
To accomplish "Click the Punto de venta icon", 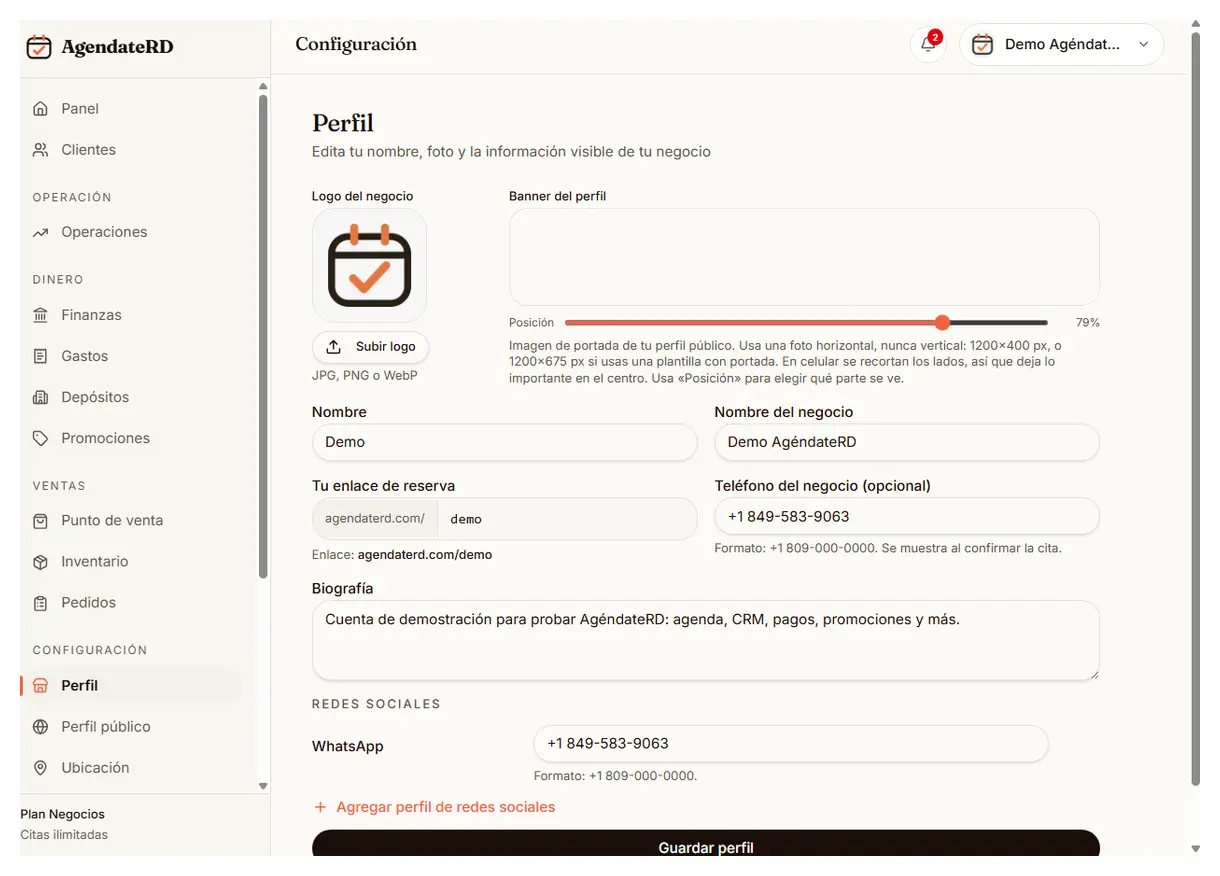I will click(x=40, y=521).
